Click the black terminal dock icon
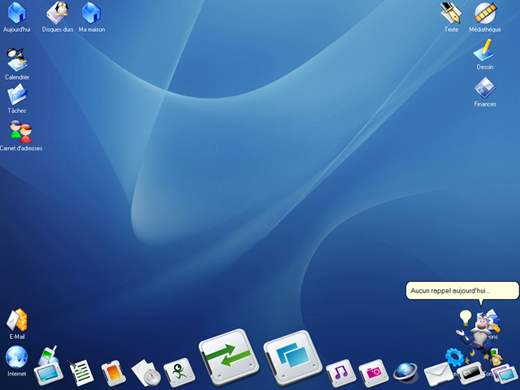 [471, 373]
